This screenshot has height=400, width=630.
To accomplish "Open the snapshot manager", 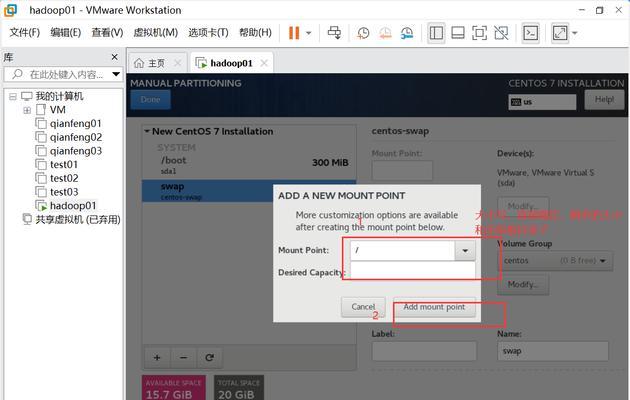I will click(407, 33).
